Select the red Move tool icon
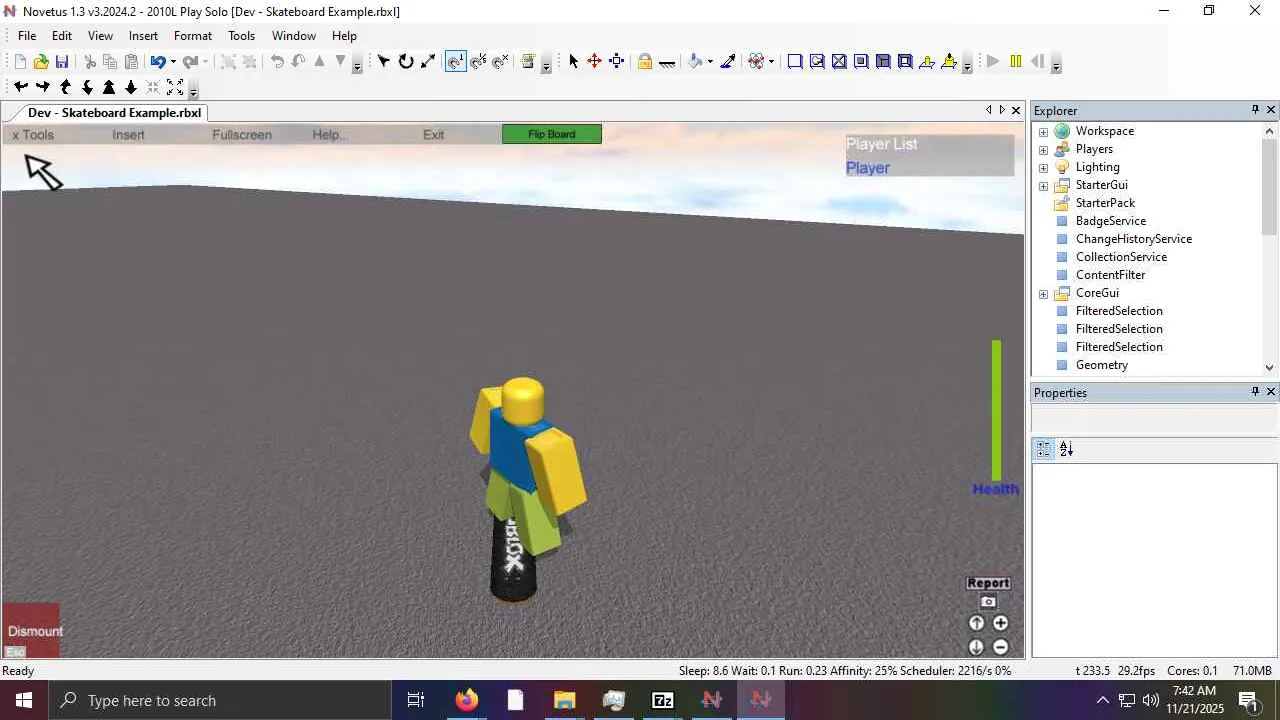Image resolution: width=1280 pixels, height=720 pixels. (594, 62)
